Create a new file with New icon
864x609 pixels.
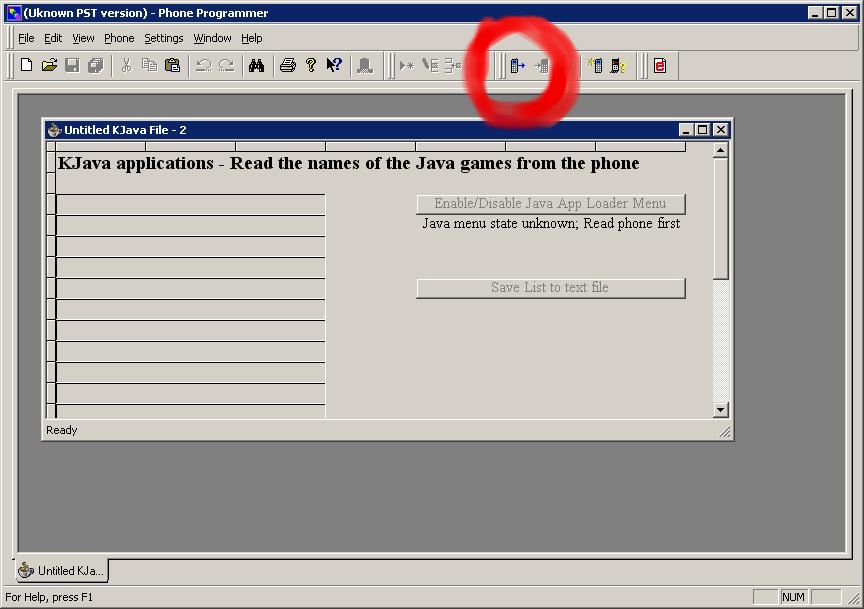pyautogui.click(x=26, y=66)
